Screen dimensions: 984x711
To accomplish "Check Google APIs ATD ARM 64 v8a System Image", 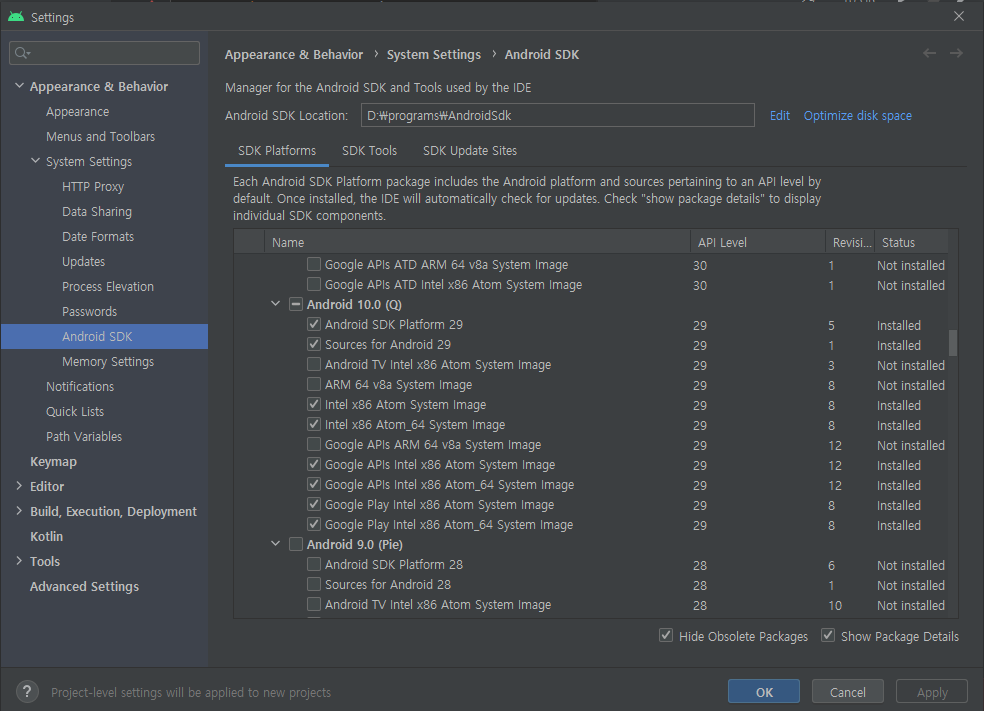I will (x=314, y=265).
